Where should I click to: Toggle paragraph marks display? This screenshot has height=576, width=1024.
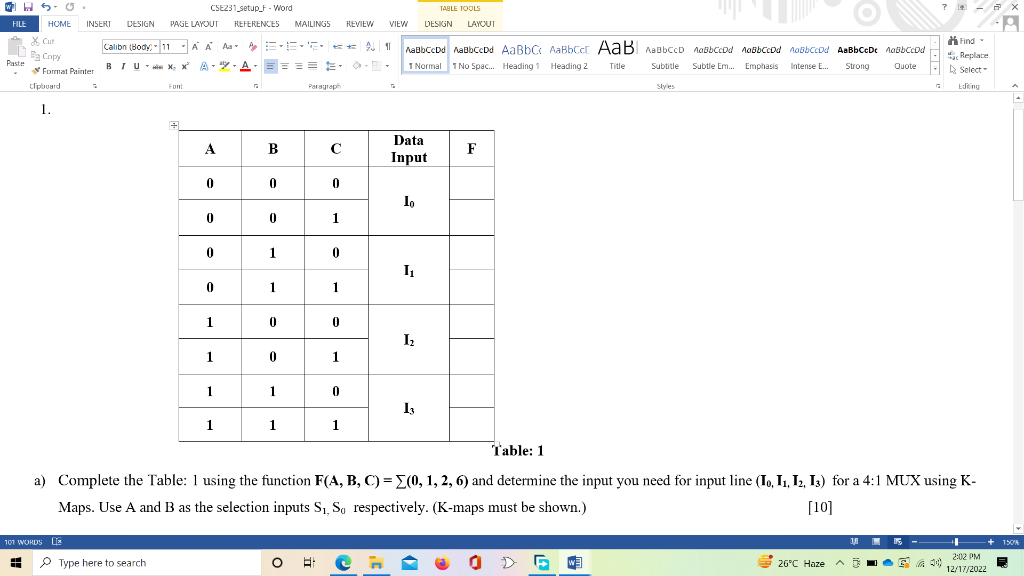tap(388, 46)
